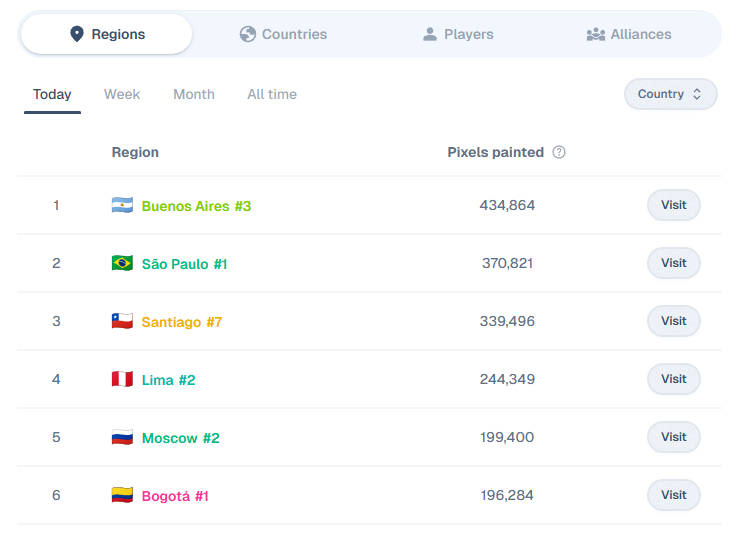Open the Players leaderboard tab
Screen dimensions: 736x535
(x=458, y=34)
